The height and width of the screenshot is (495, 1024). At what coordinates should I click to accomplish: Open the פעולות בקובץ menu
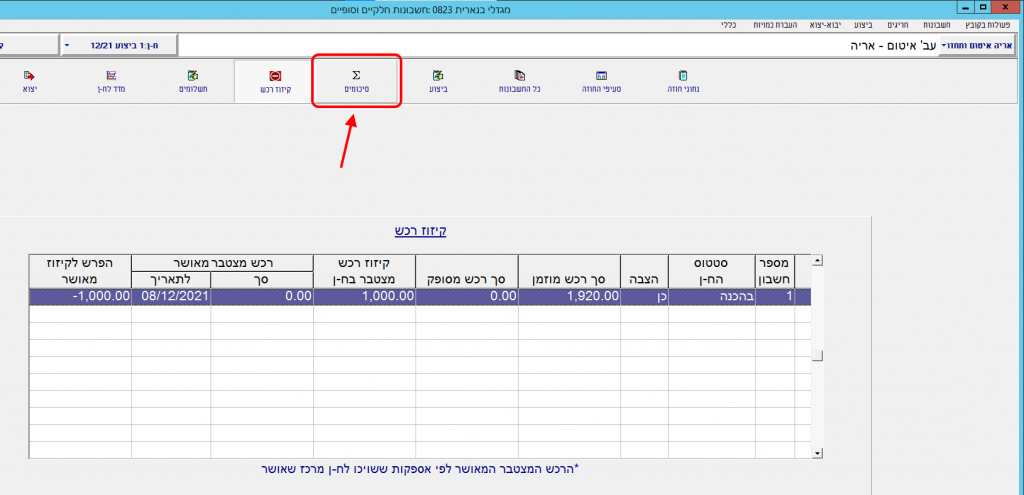(x=992, y=23)
